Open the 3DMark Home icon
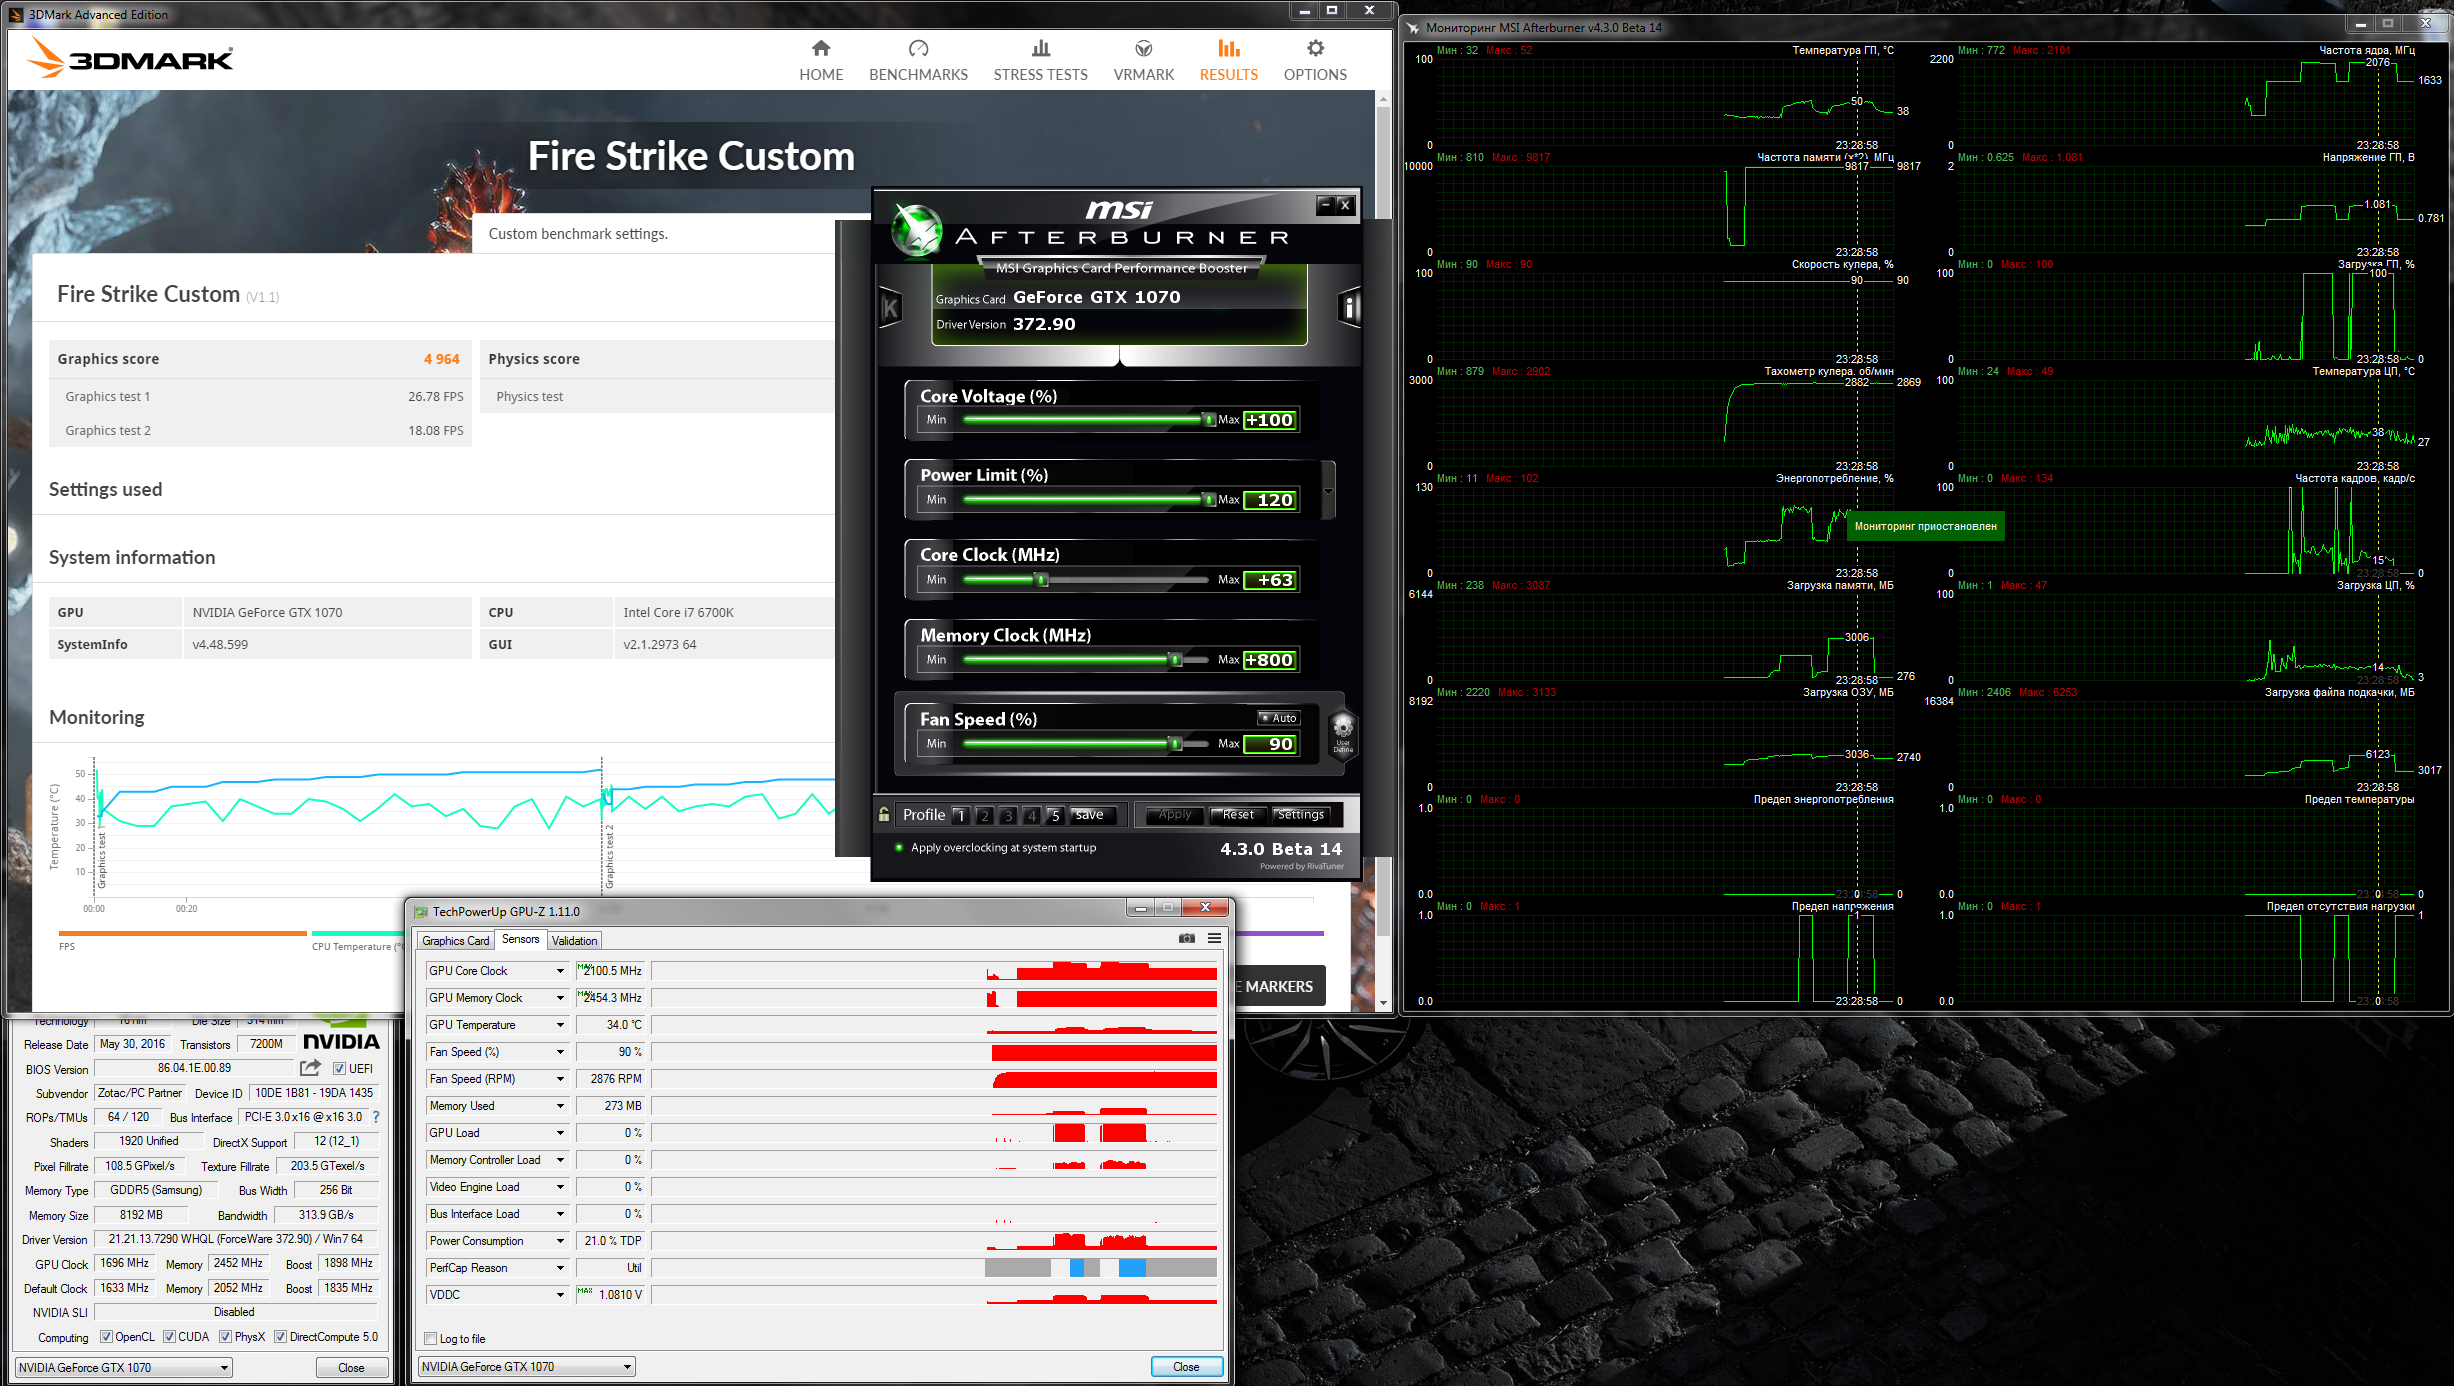2454x1386 pixels. (820, 49)
